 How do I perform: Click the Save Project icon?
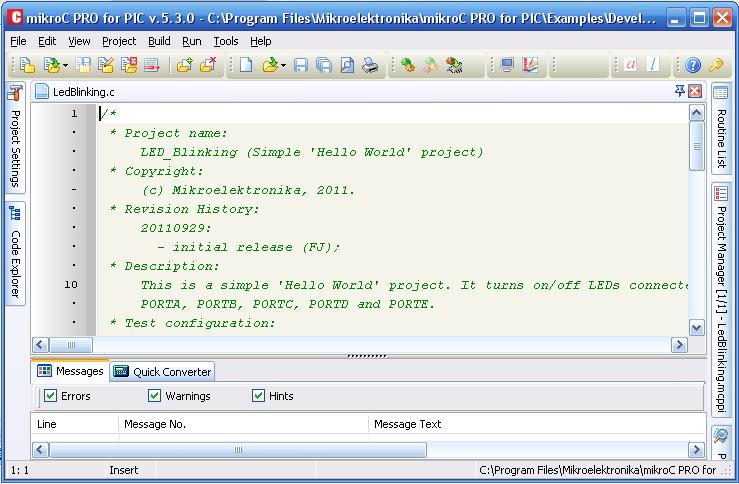(83, 65)
